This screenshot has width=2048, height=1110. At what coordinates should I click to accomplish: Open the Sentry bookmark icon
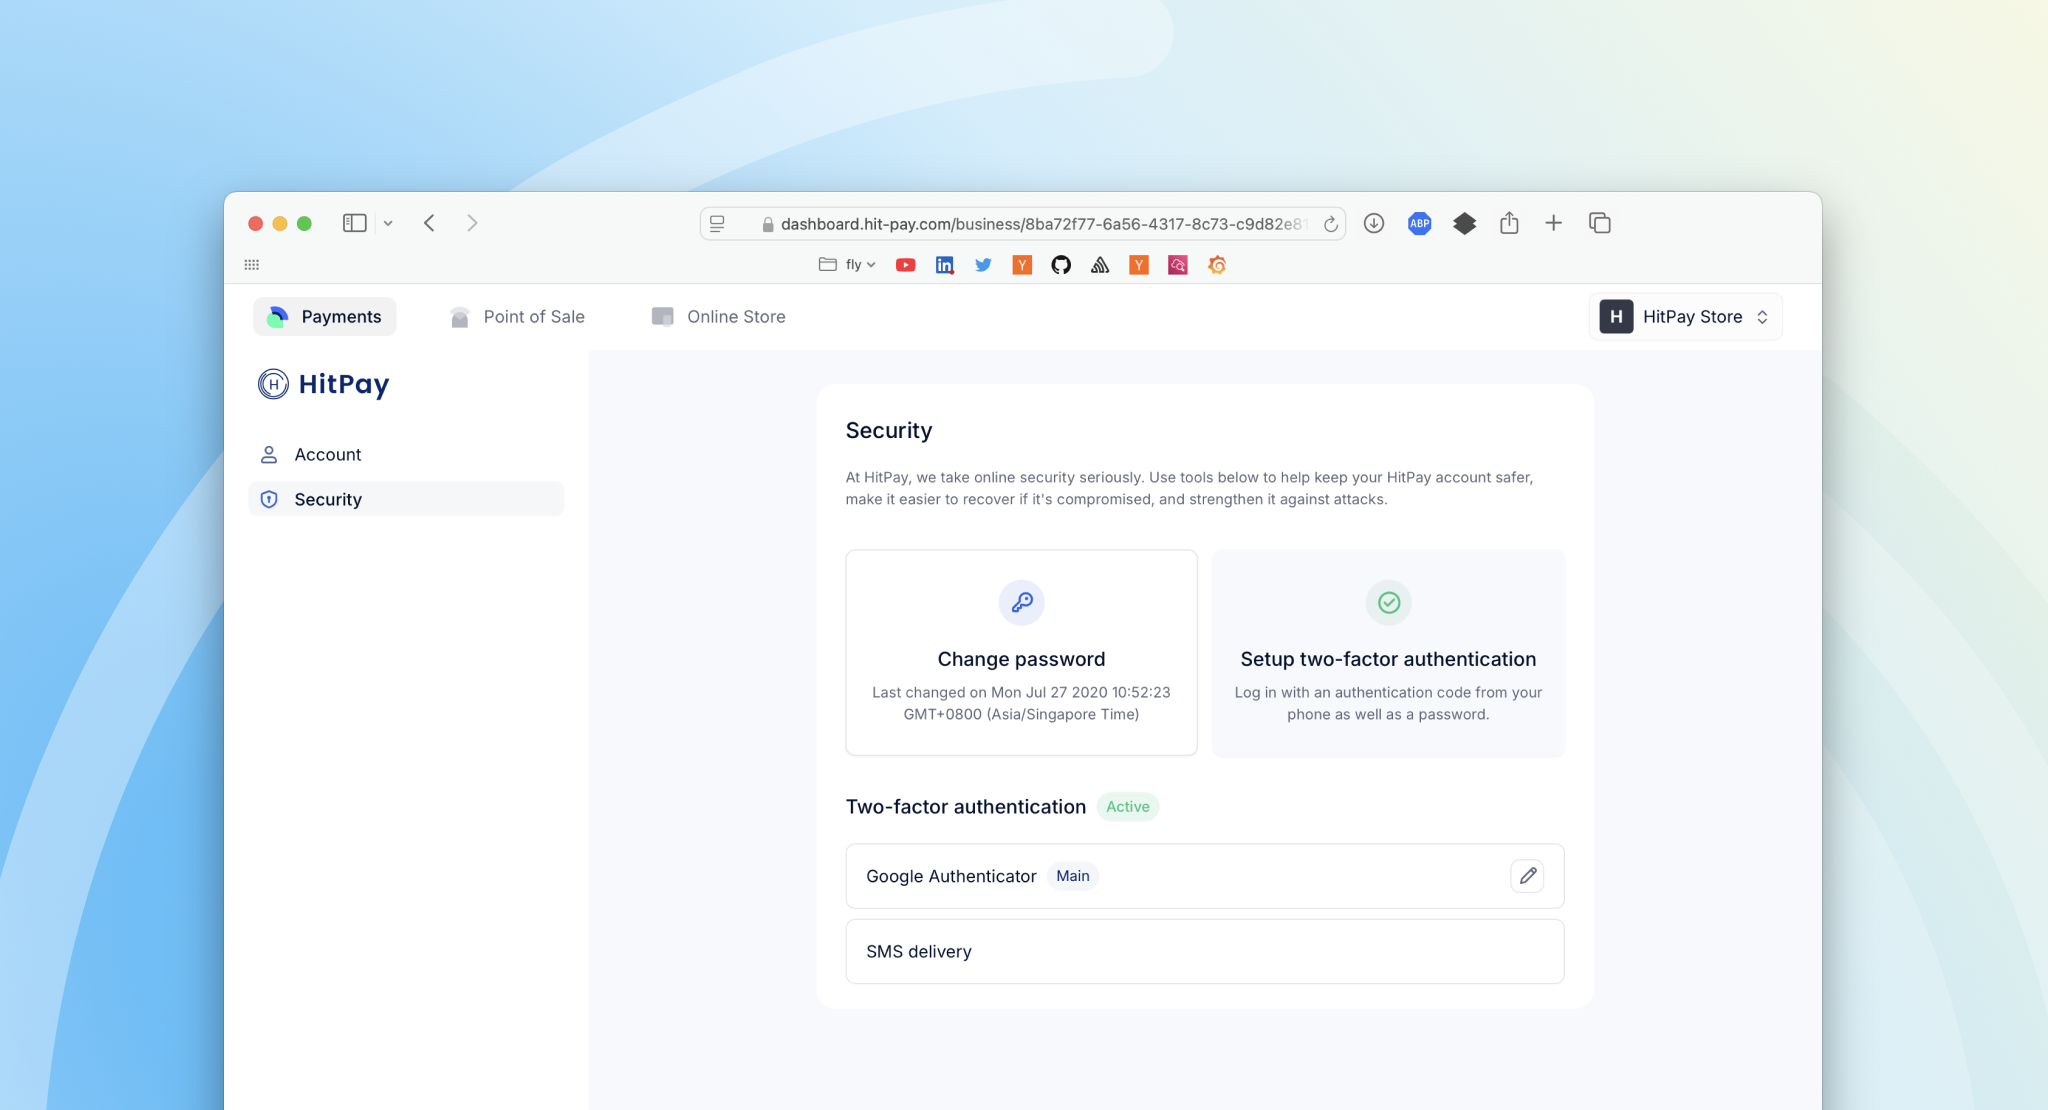coord(1100,265)
